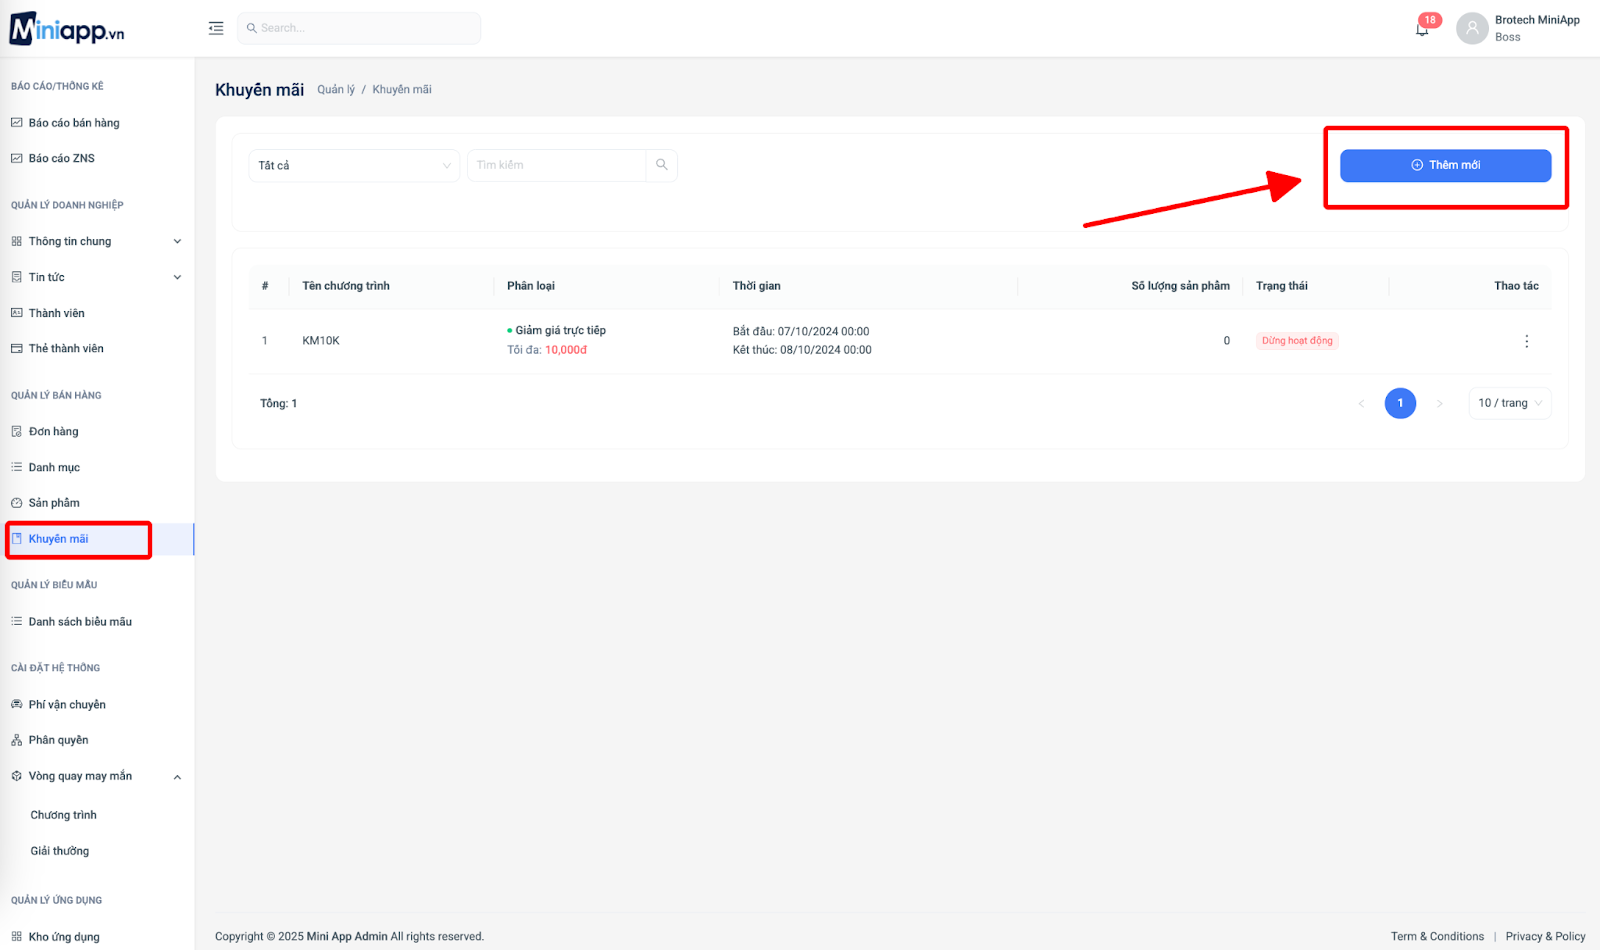Collapse sidebar with the menu fold icon

pos(216,28)
